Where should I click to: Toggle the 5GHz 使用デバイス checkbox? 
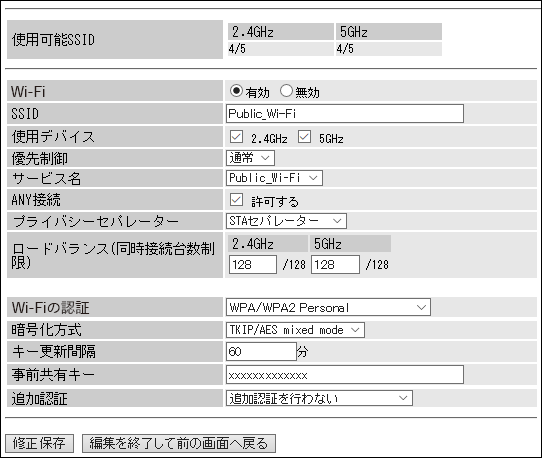click(x=304, y=137)
